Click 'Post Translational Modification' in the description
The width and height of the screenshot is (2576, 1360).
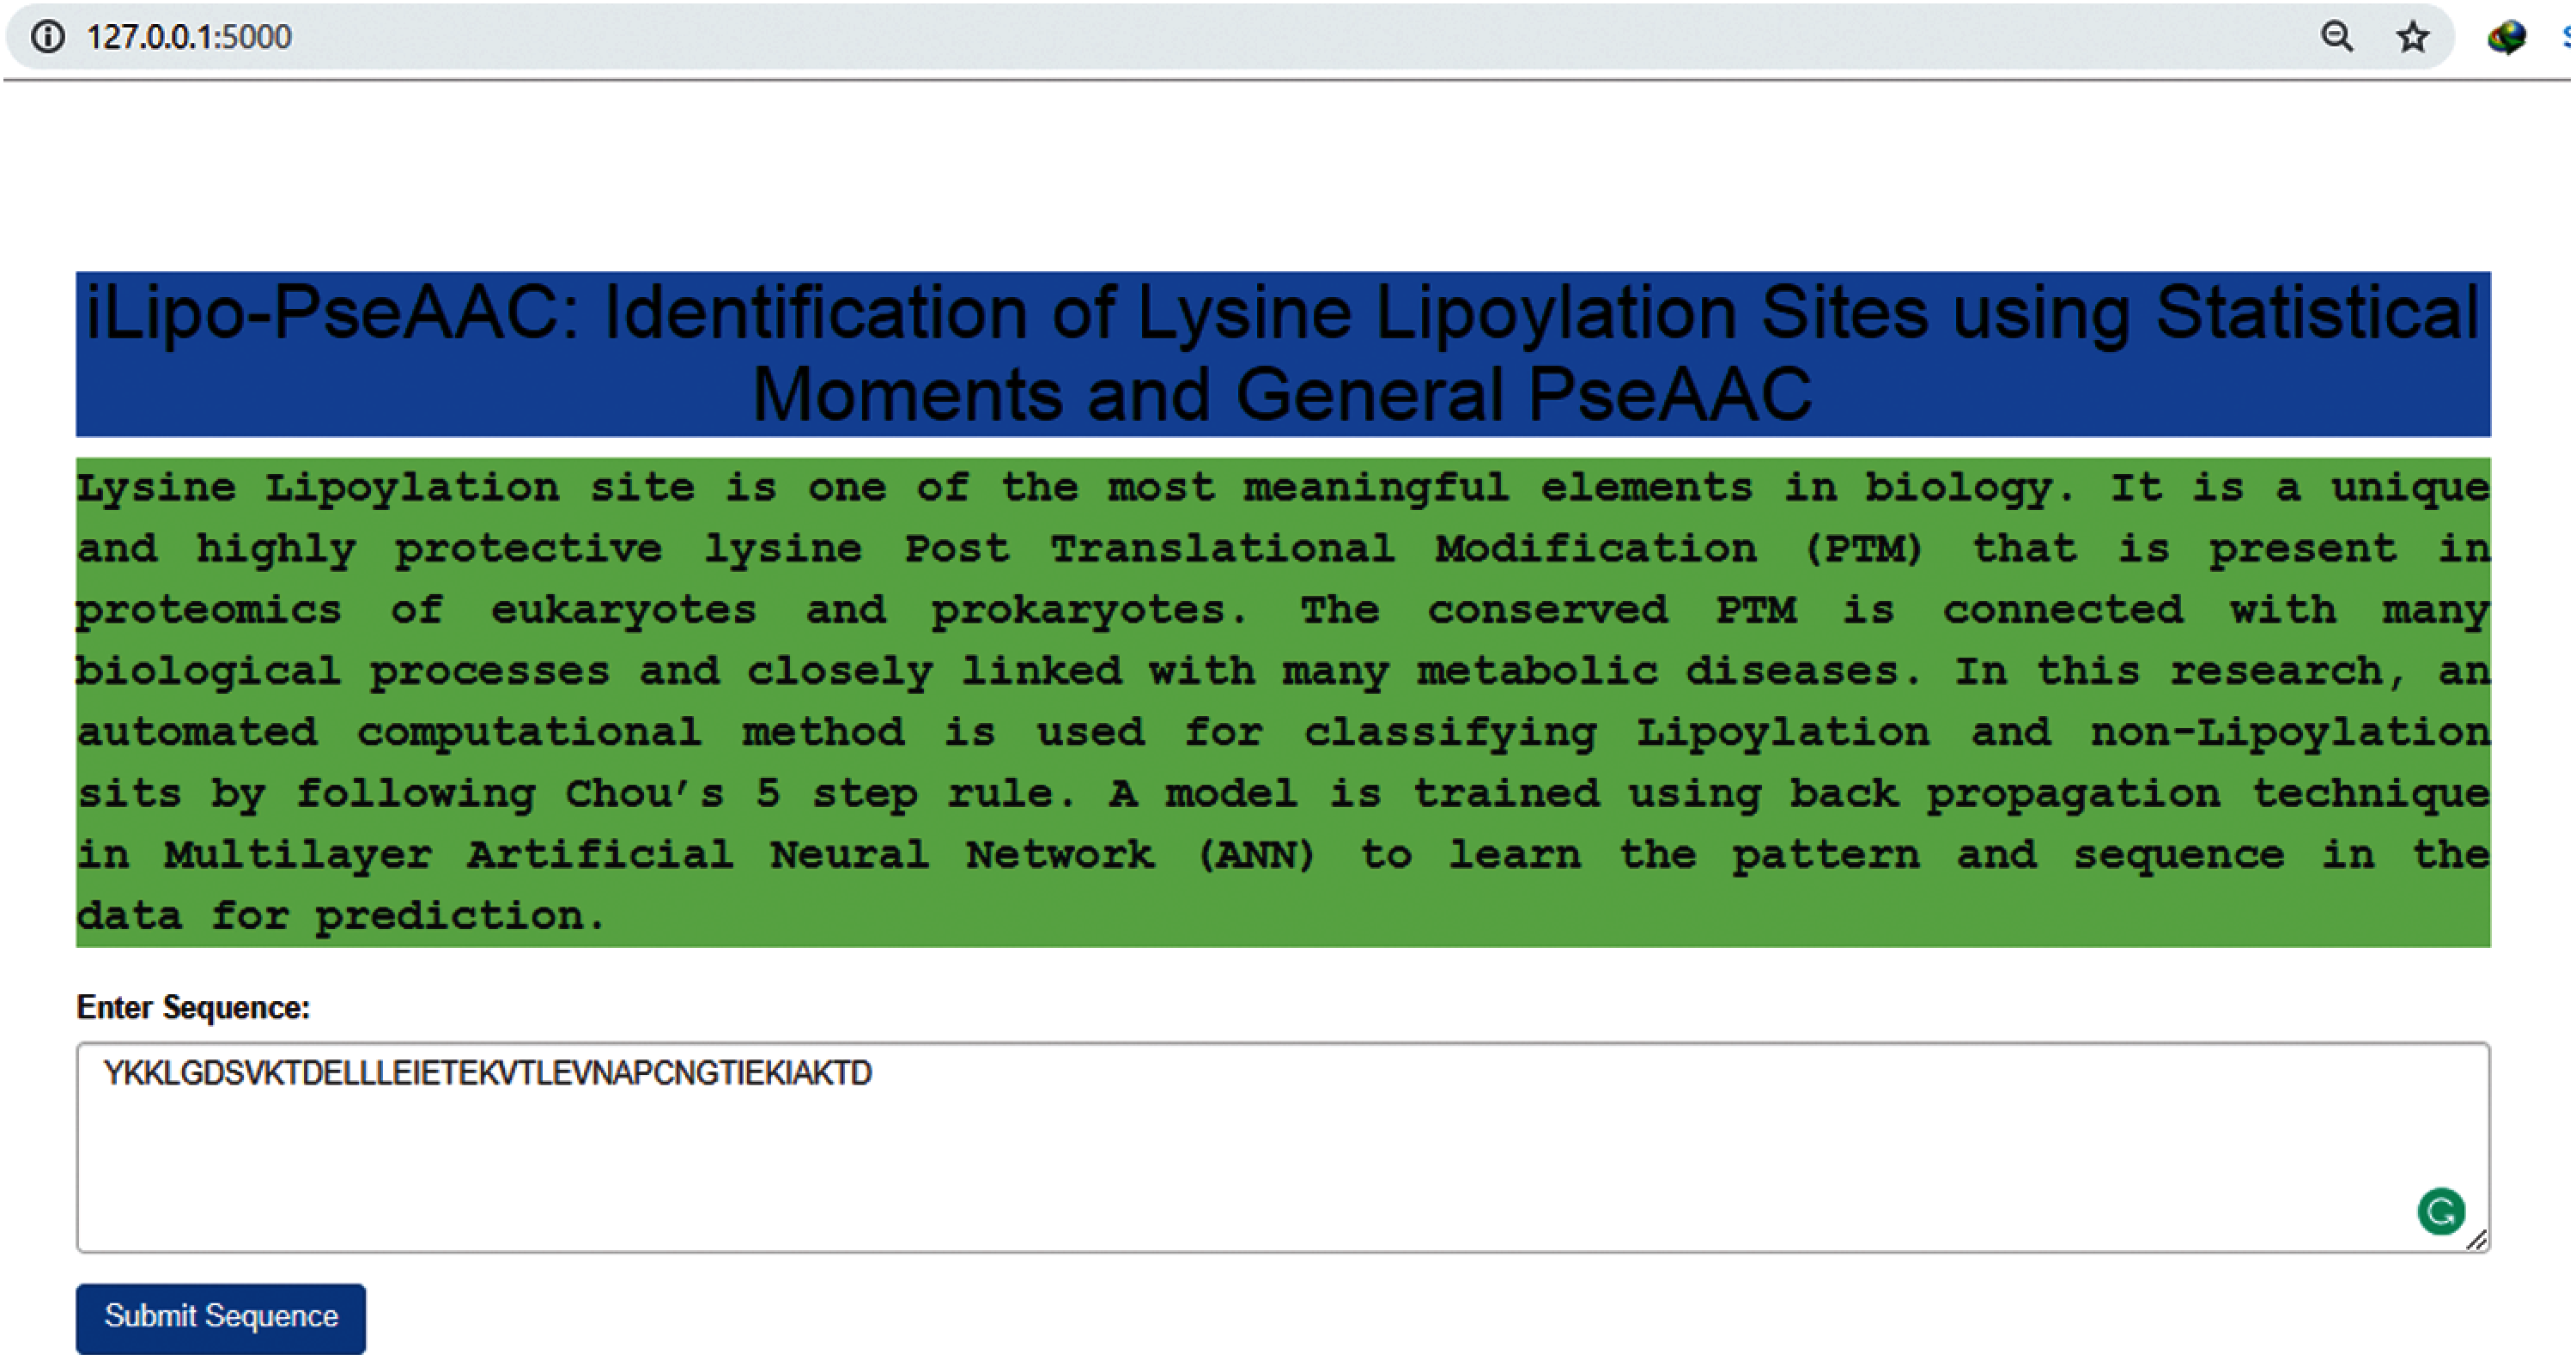pyautogui.click(x=1330, y=549)
